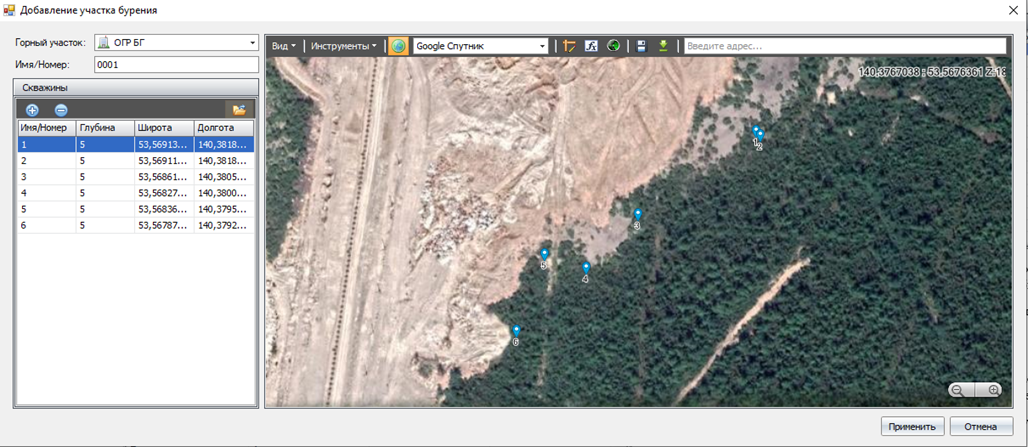This screenshot has height=447, width=1028.
Task: Click the Применить button
Action: [x=912, y=426]
